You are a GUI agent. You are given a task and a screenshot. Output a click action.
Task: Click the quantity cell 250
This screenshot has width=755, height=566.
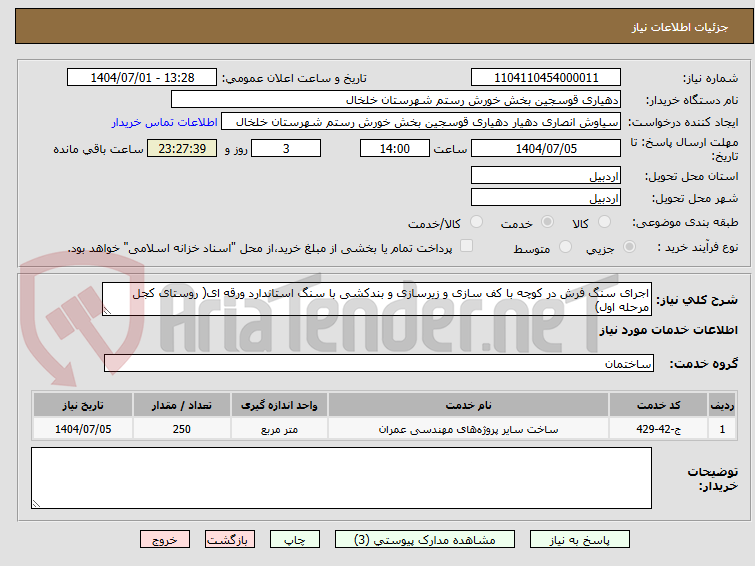pos(182,429)
